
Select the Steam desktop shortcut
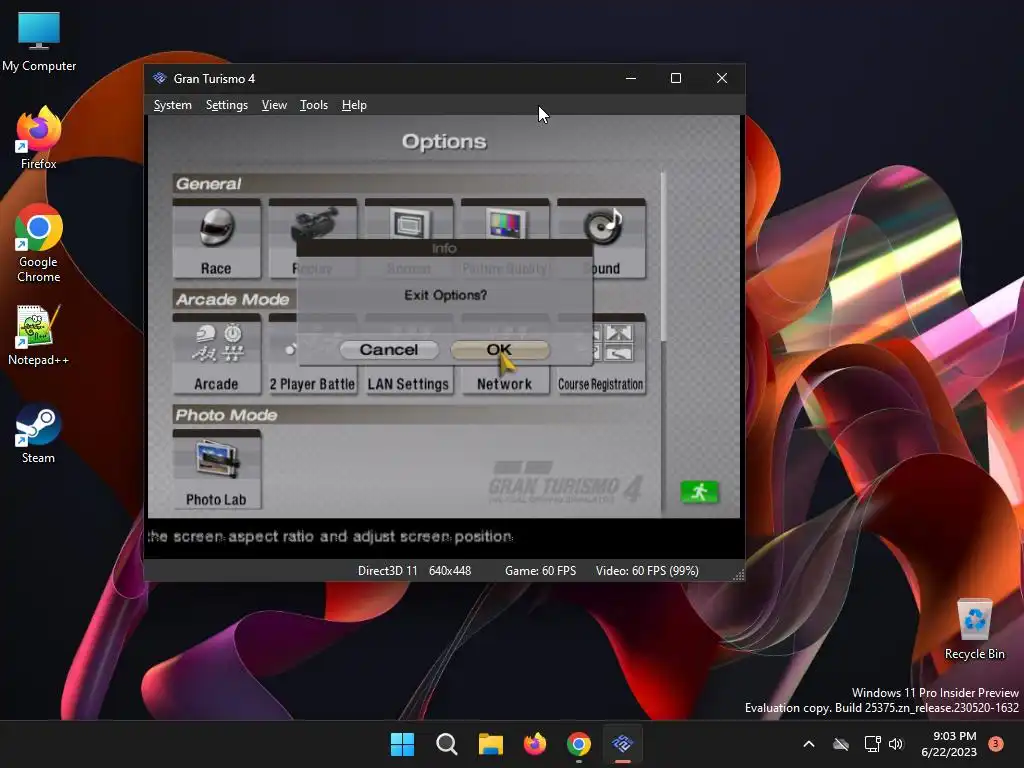(x=39, y=434)
